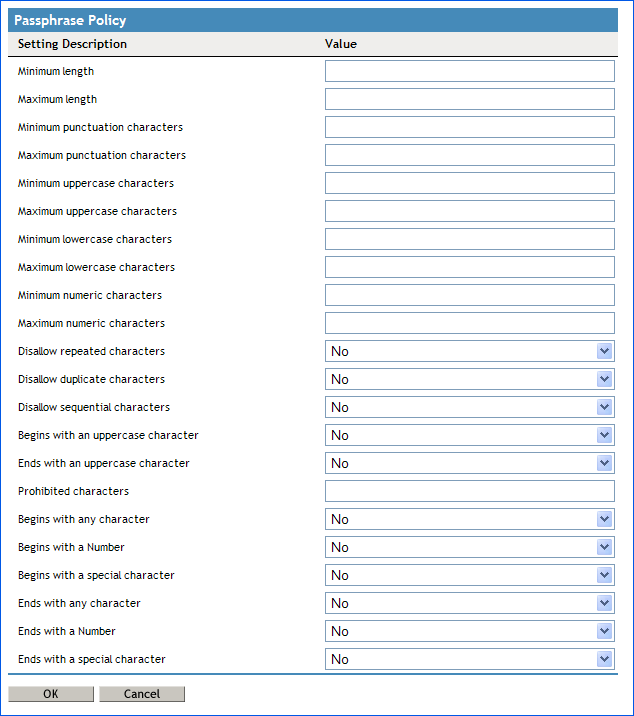Click the Minimum length input field
Screen dimensions: 634x716
point(469,71)
